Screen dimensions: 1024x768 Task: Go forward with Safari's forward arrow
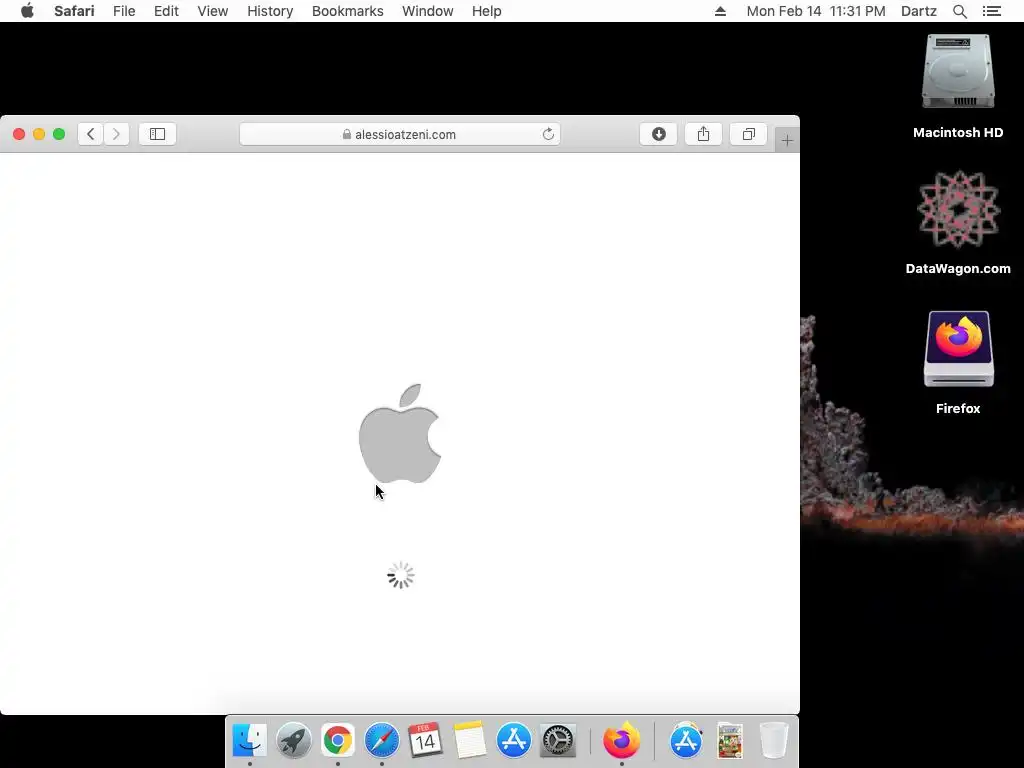coord(116,134)
